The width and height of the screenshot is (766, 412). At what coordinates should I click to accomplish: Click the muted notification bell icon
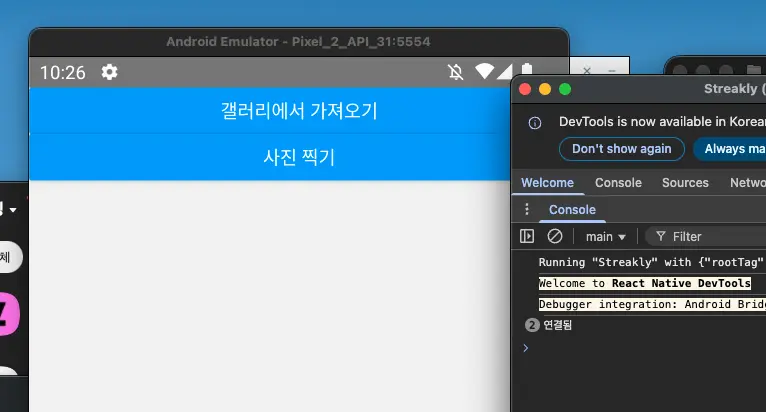pyautogui.click(x=455, y=72)
